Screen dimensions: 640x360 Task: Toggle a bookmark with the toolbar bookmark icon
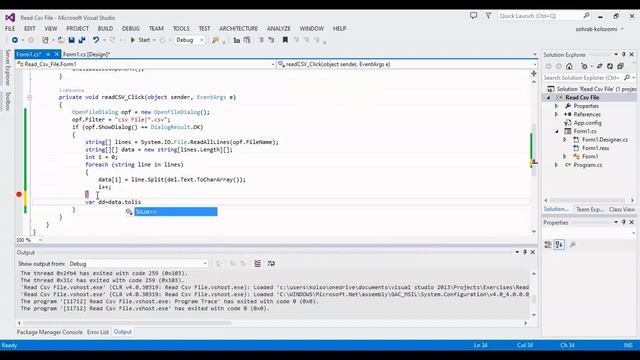pos(285,40)
